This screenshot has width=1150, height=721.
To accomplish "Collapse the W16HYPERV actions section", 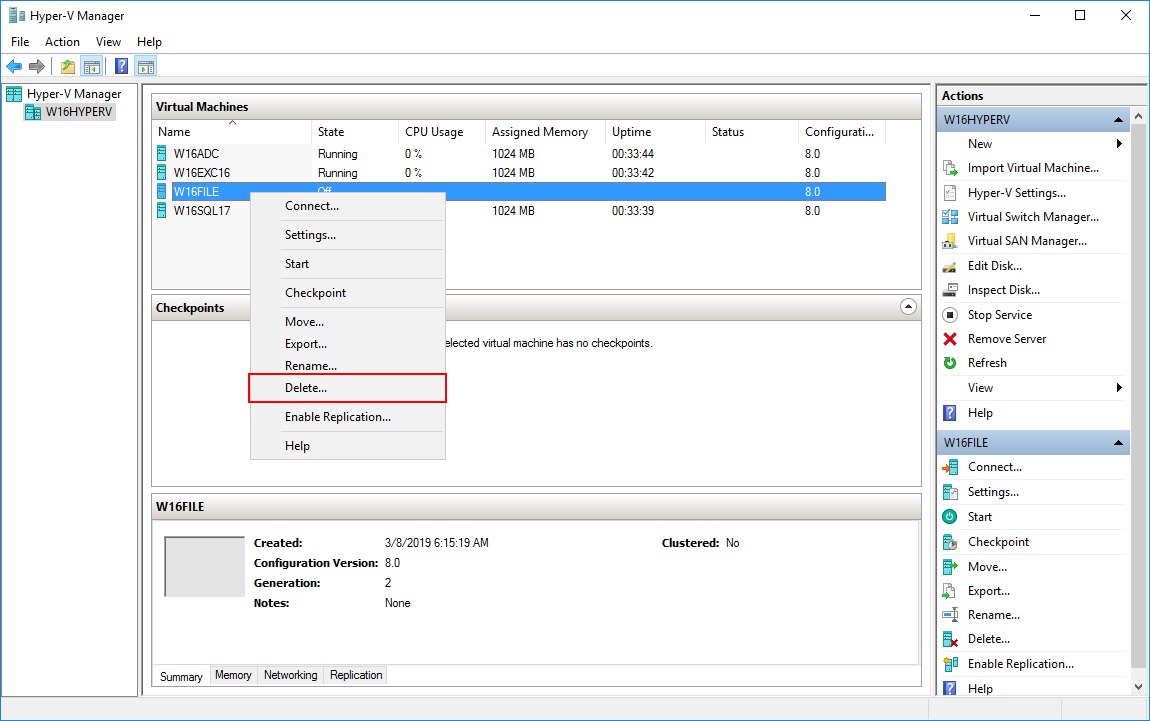I will click(x=1118, y=120).
